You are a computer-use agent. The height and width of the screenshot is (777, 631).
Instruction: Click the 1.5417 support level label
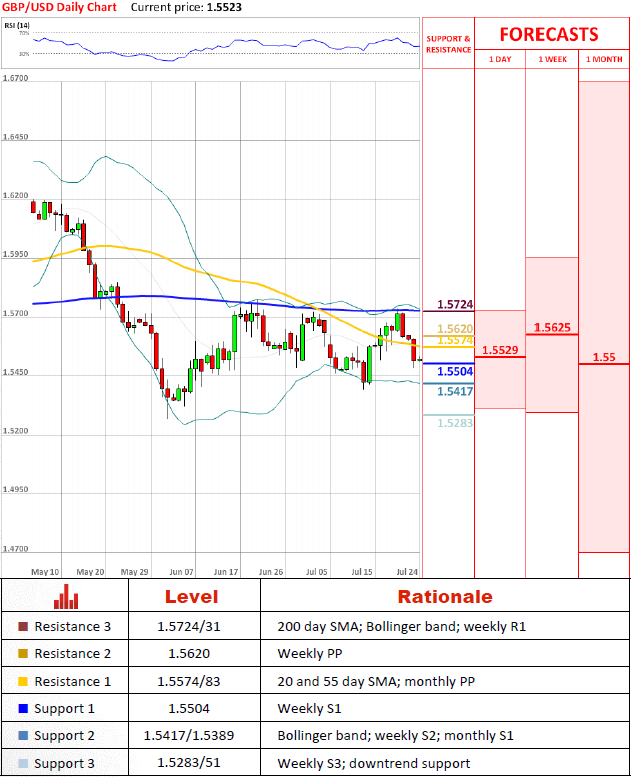pyautogui.click(x=455, y=391)
